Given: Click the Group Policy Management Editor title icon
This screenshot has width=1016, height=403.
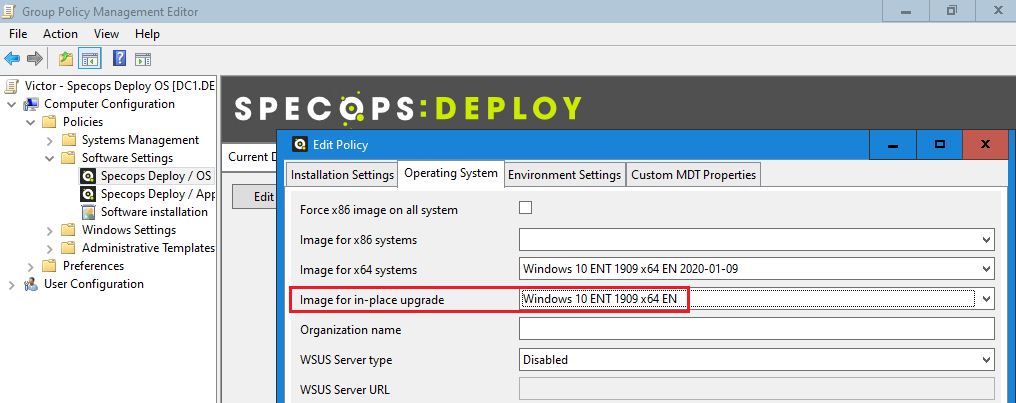Looking at the screenshot, I should click(10, 12).
